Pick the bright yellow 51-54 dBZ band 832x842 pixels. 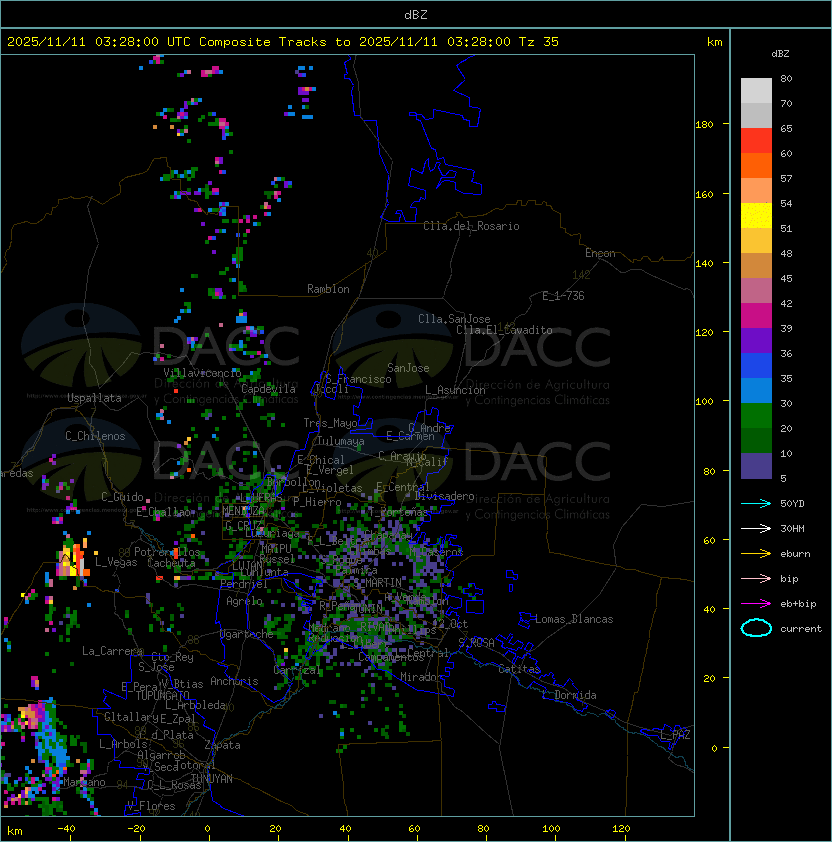756,216
